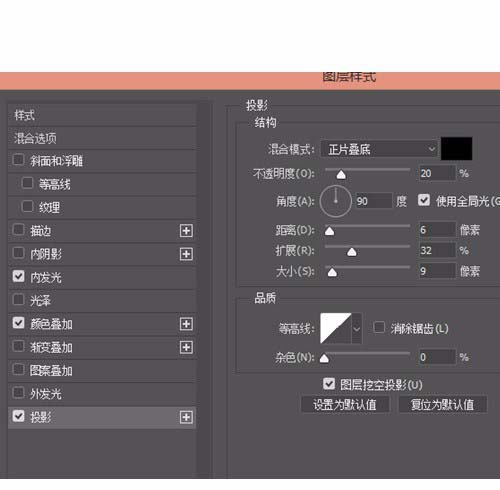Open 外发光 settings row

[102, 394]
